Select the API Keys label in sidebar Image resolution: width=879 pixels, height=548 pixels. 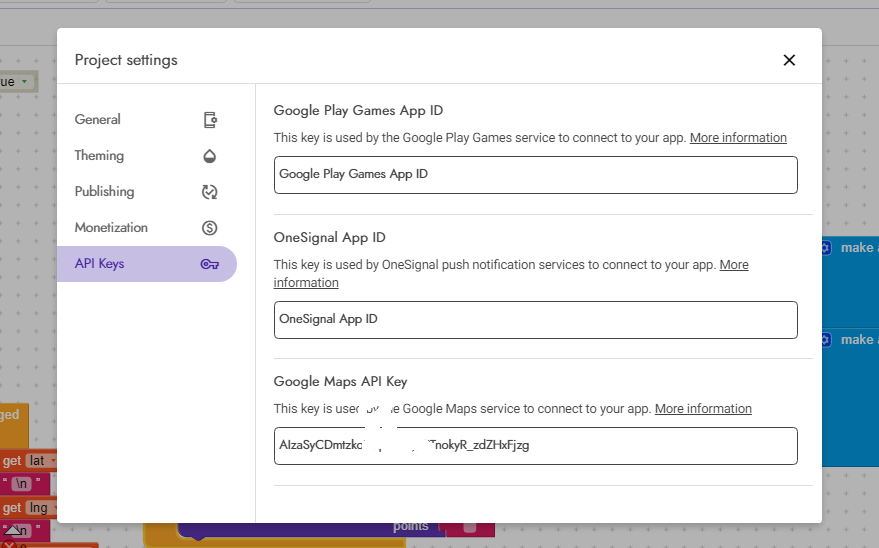pyautogui.click(x=99, y=264)
